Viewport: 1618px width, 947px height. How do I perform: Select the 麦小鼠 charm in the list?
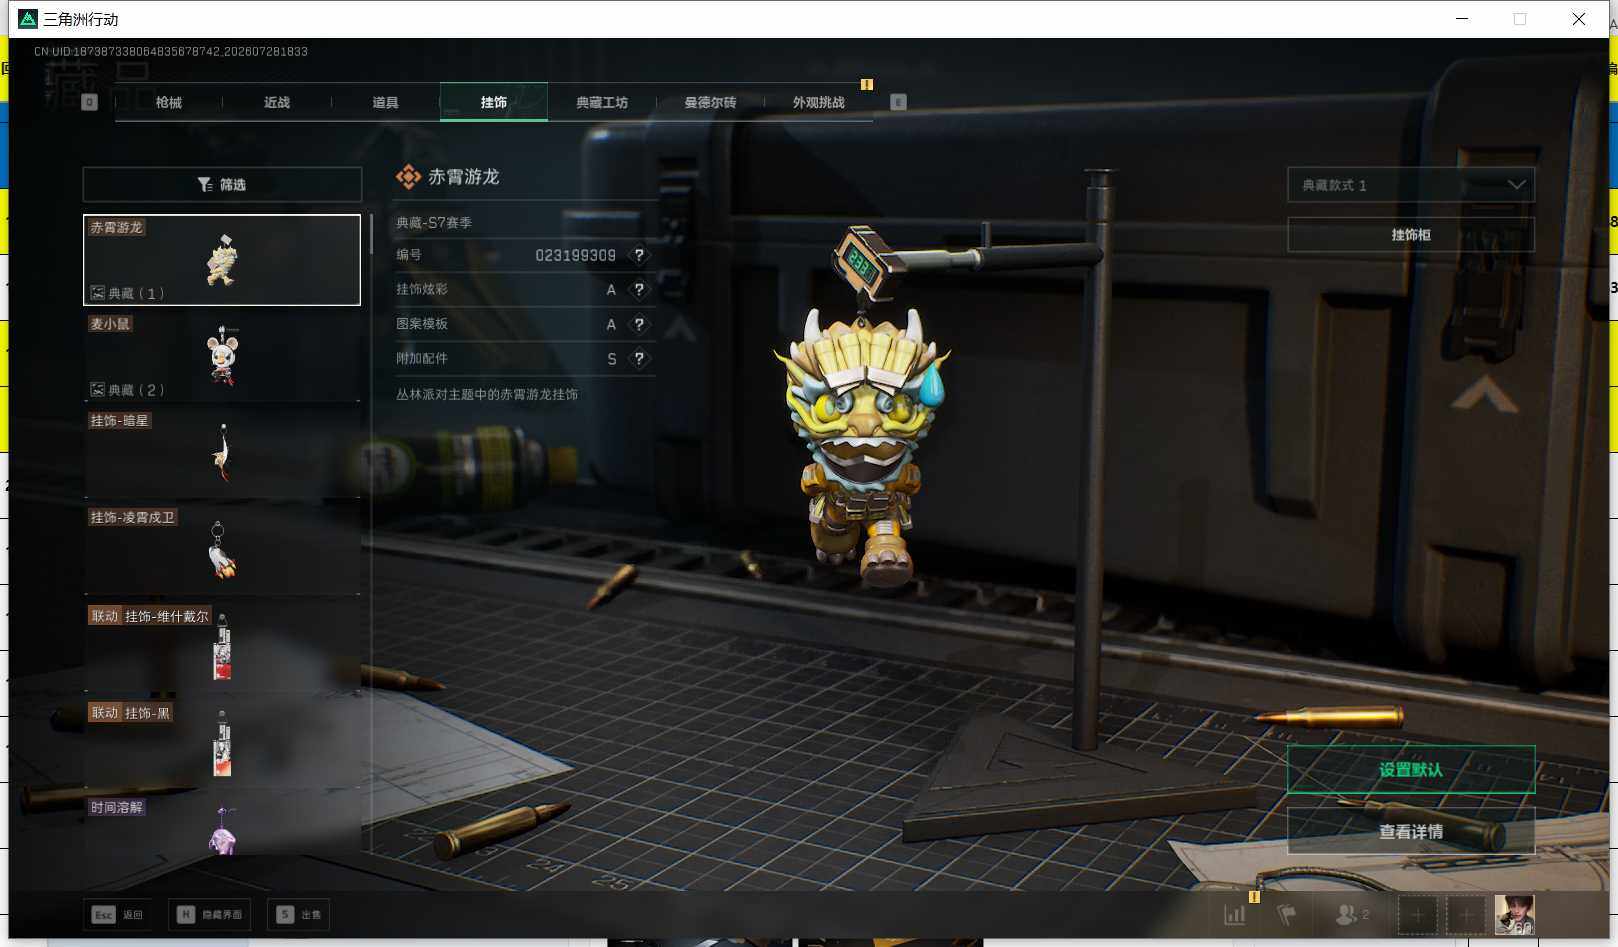tap(222, 356)
